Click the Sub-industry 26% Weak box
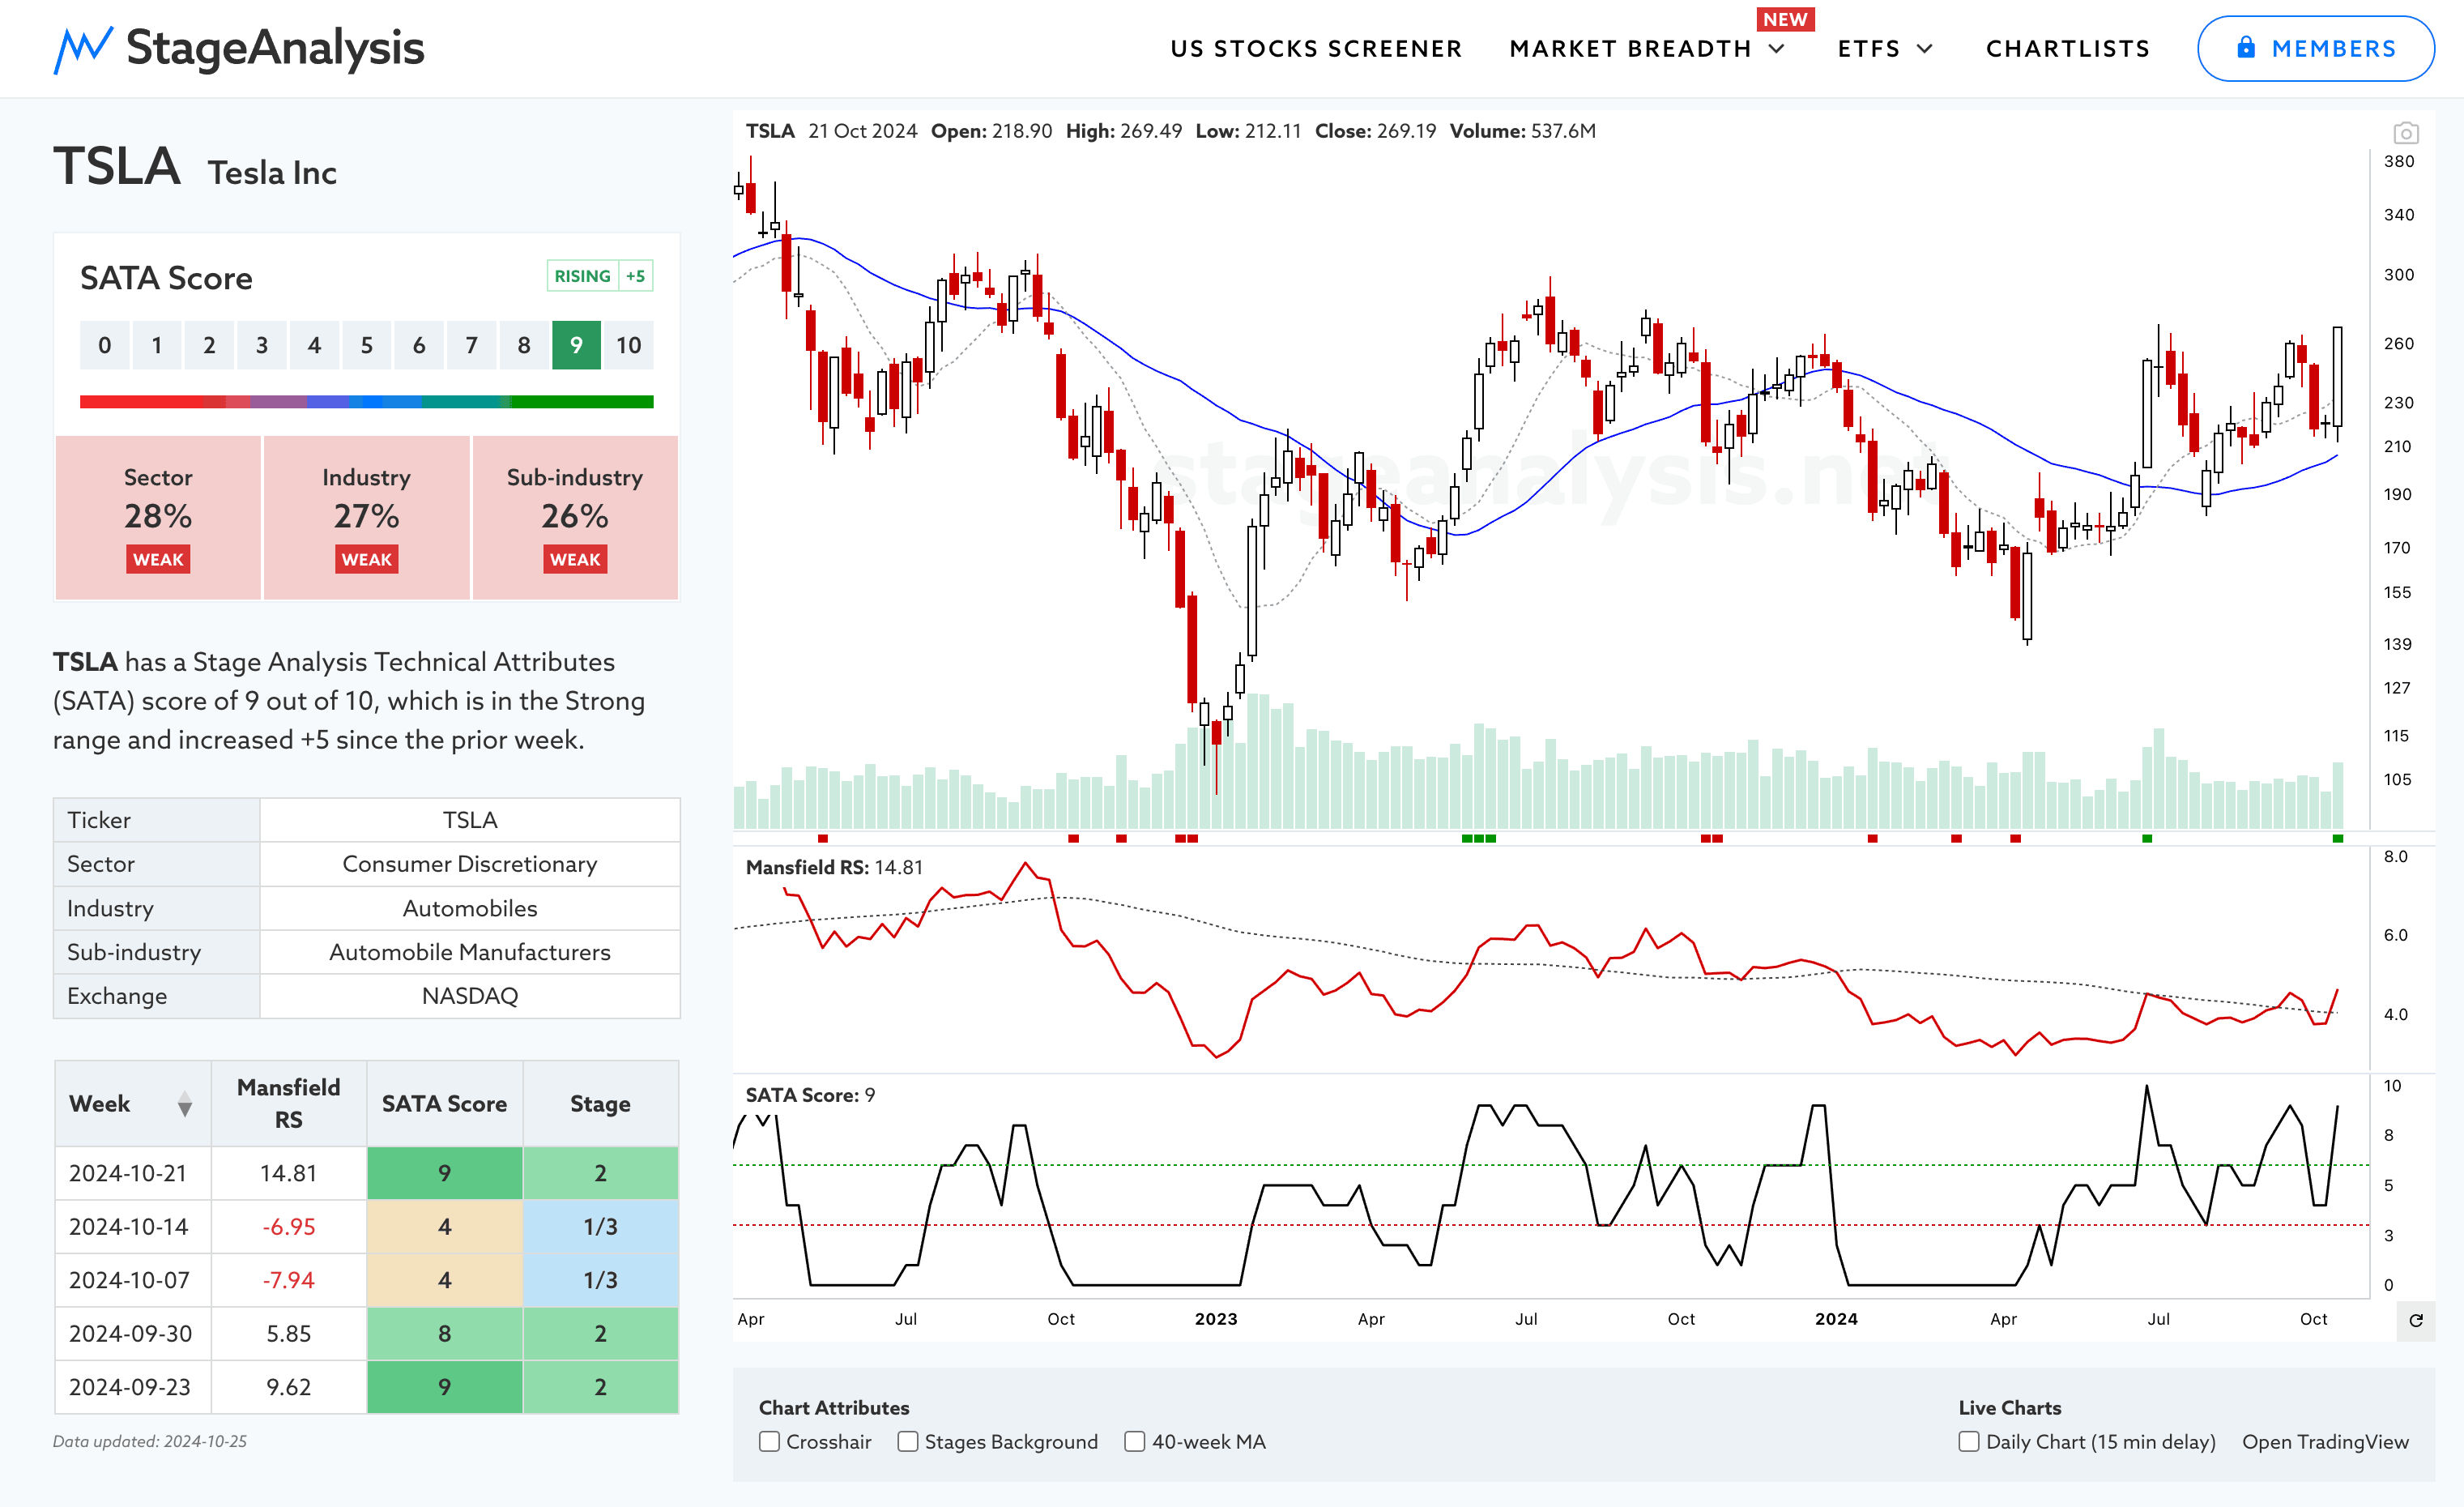2464x1507 pixels. tap(575, 517)
